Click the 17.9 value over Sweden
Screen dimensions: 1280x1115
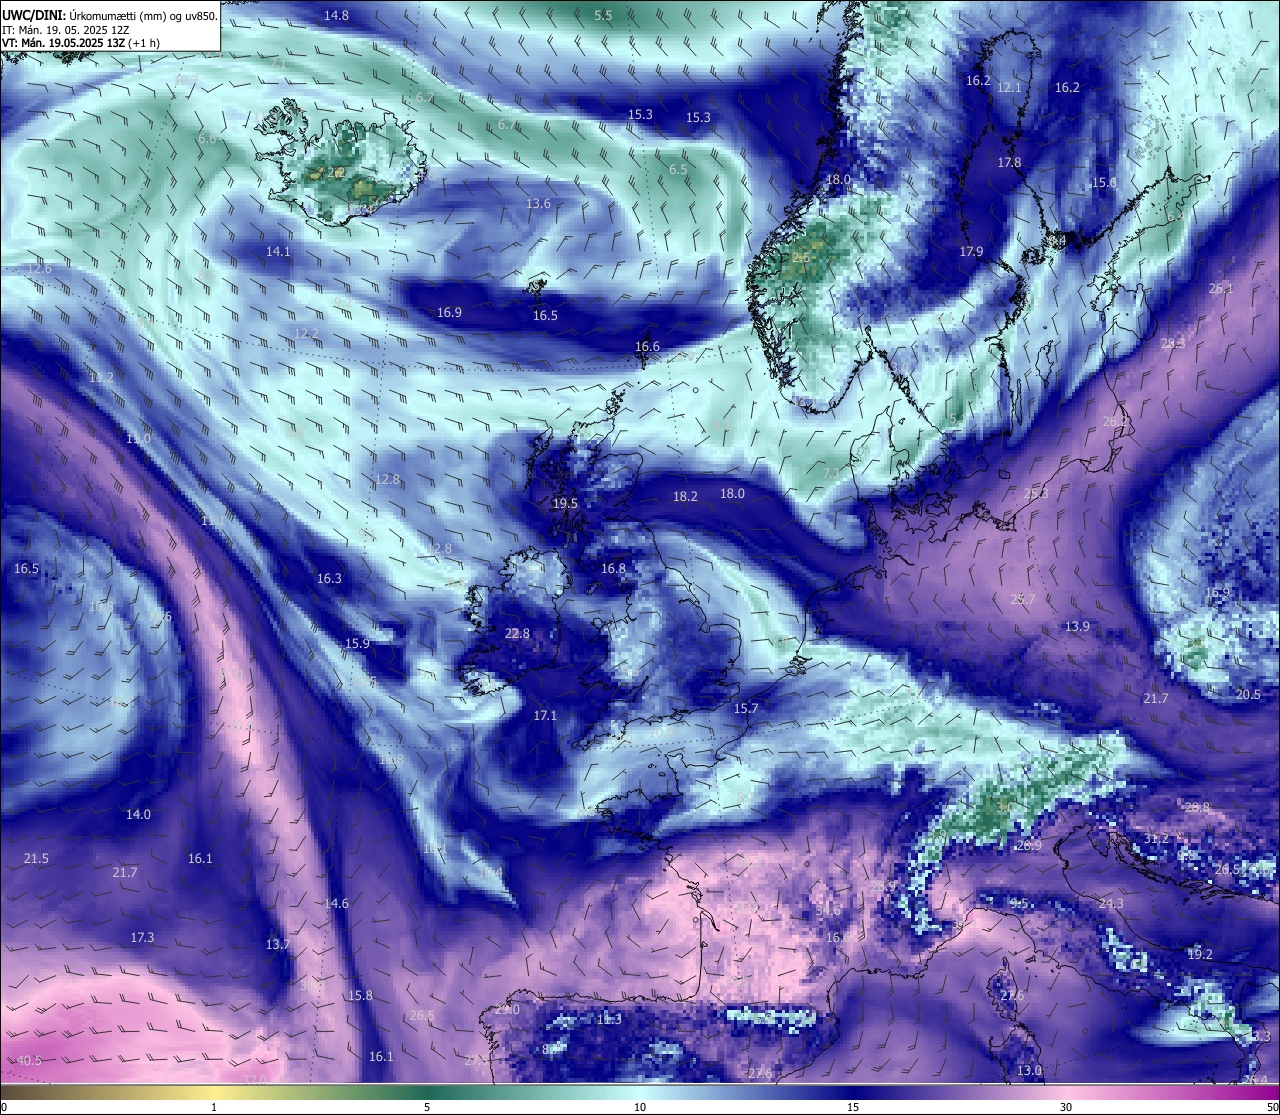[x=971, y=252]
